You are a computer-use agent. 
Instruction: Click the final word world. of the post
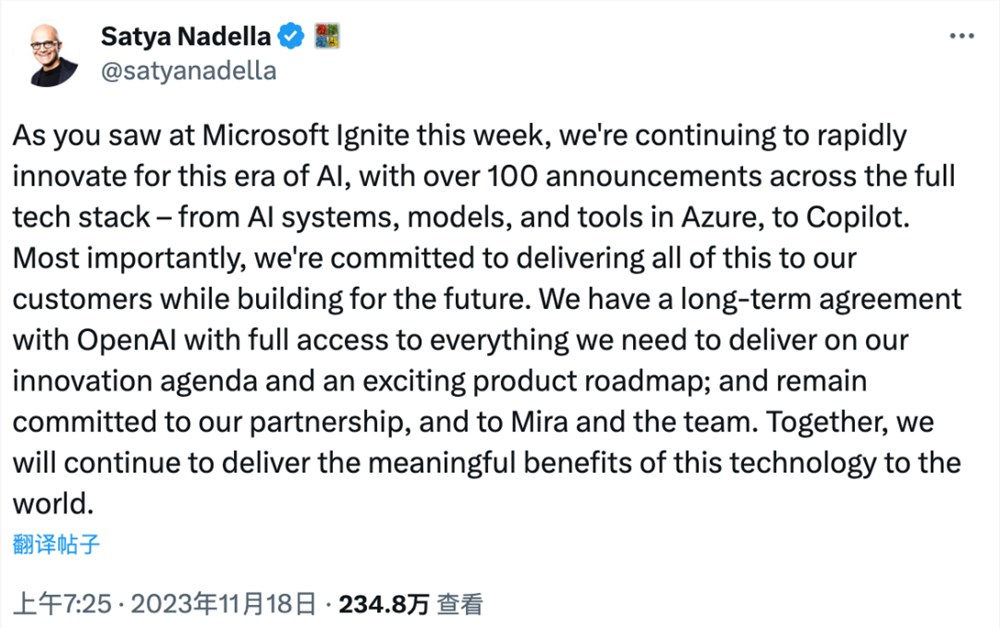tap(53, 504)
